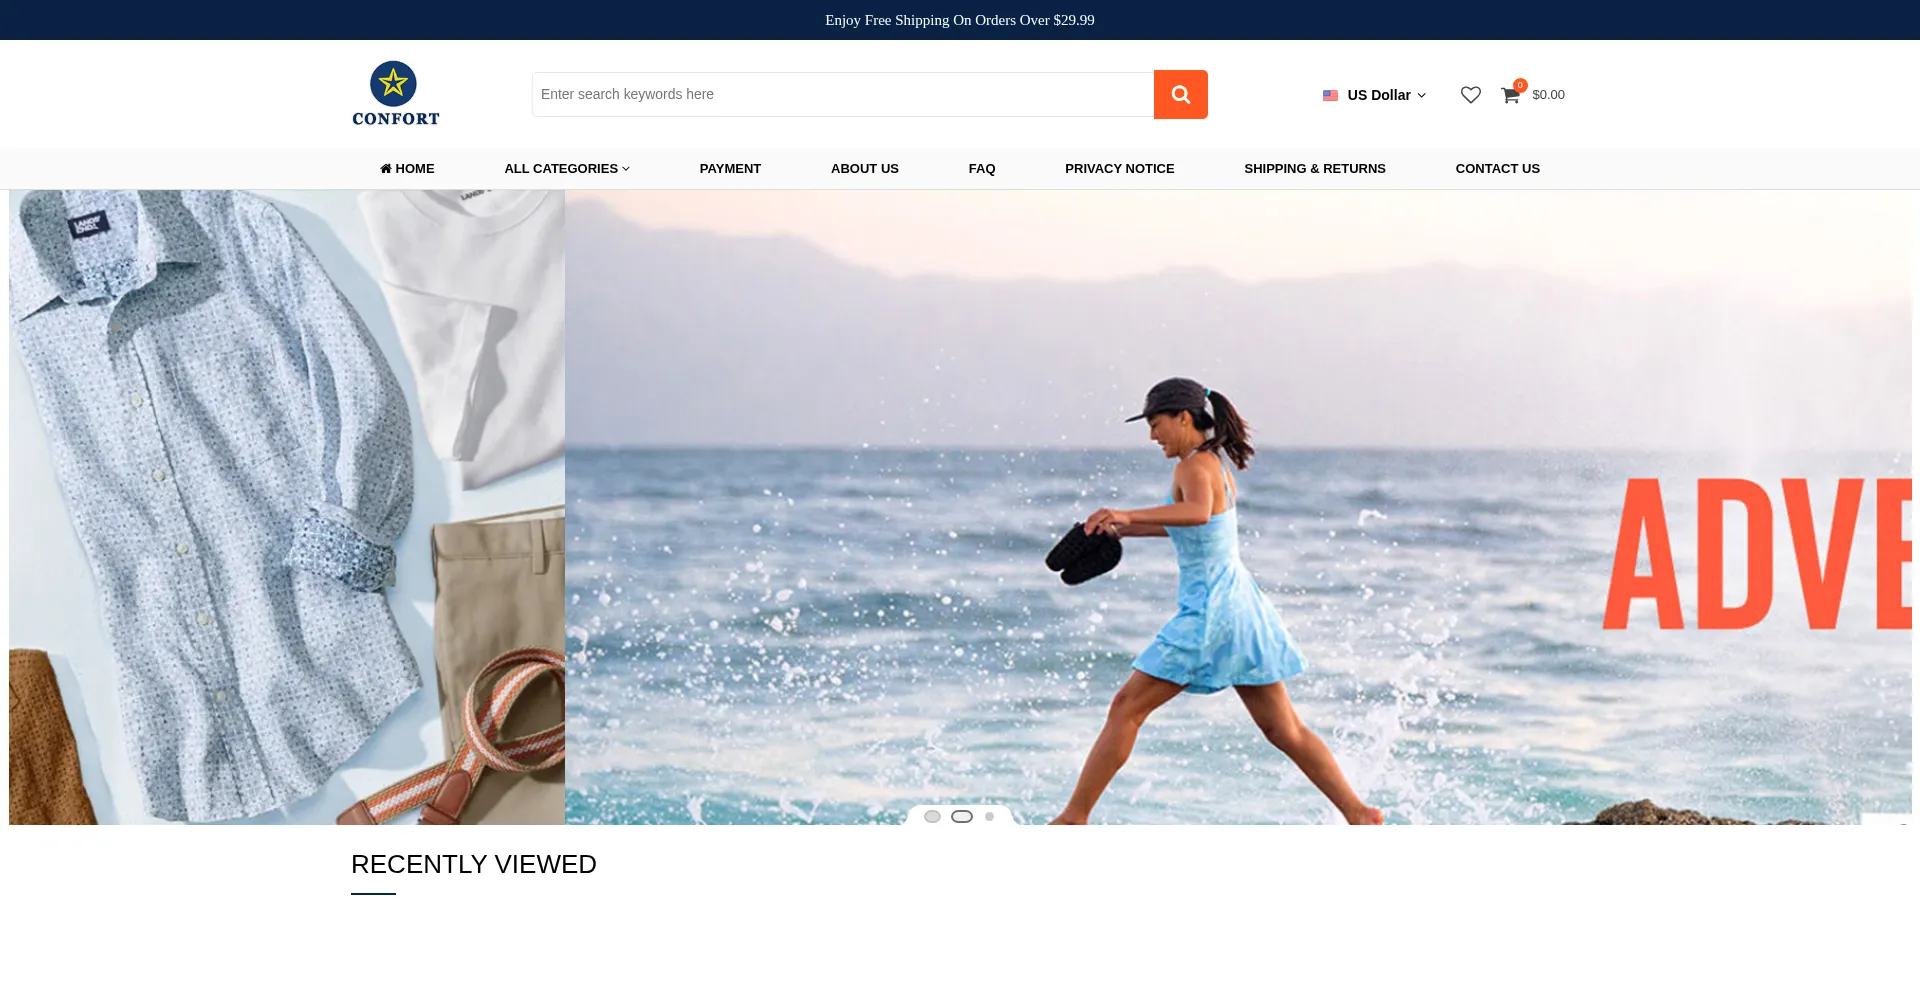Open the Contact Us page

tap(1497, 168)
